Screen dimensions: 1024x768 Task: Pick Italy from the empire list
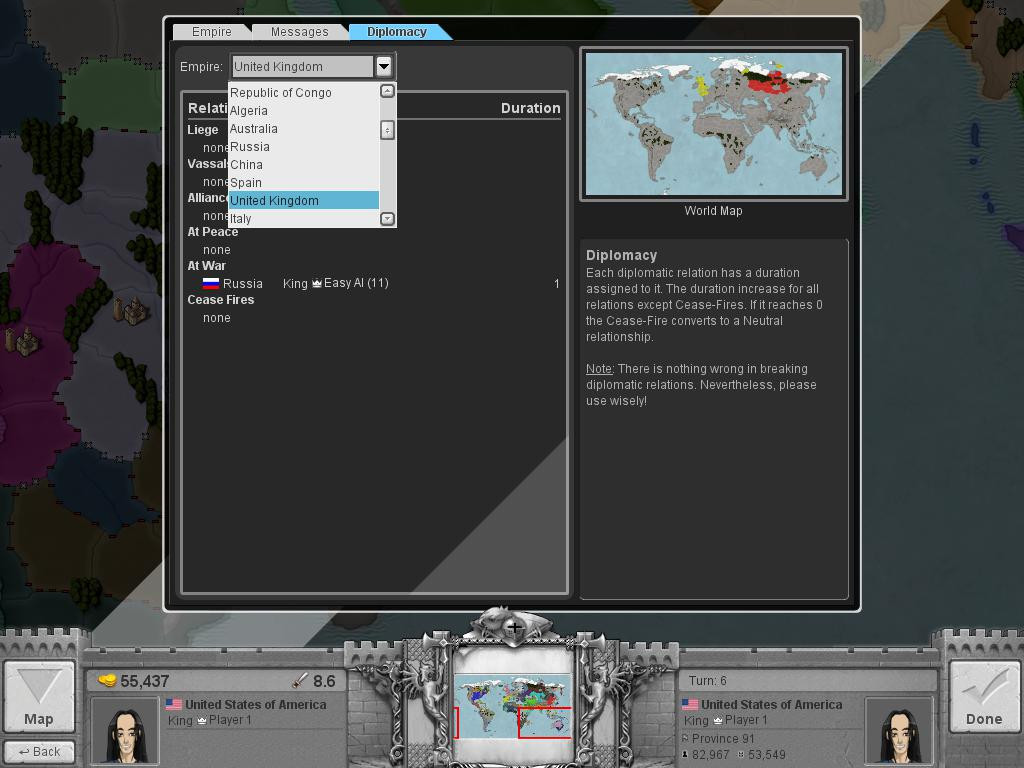(304, 218)
